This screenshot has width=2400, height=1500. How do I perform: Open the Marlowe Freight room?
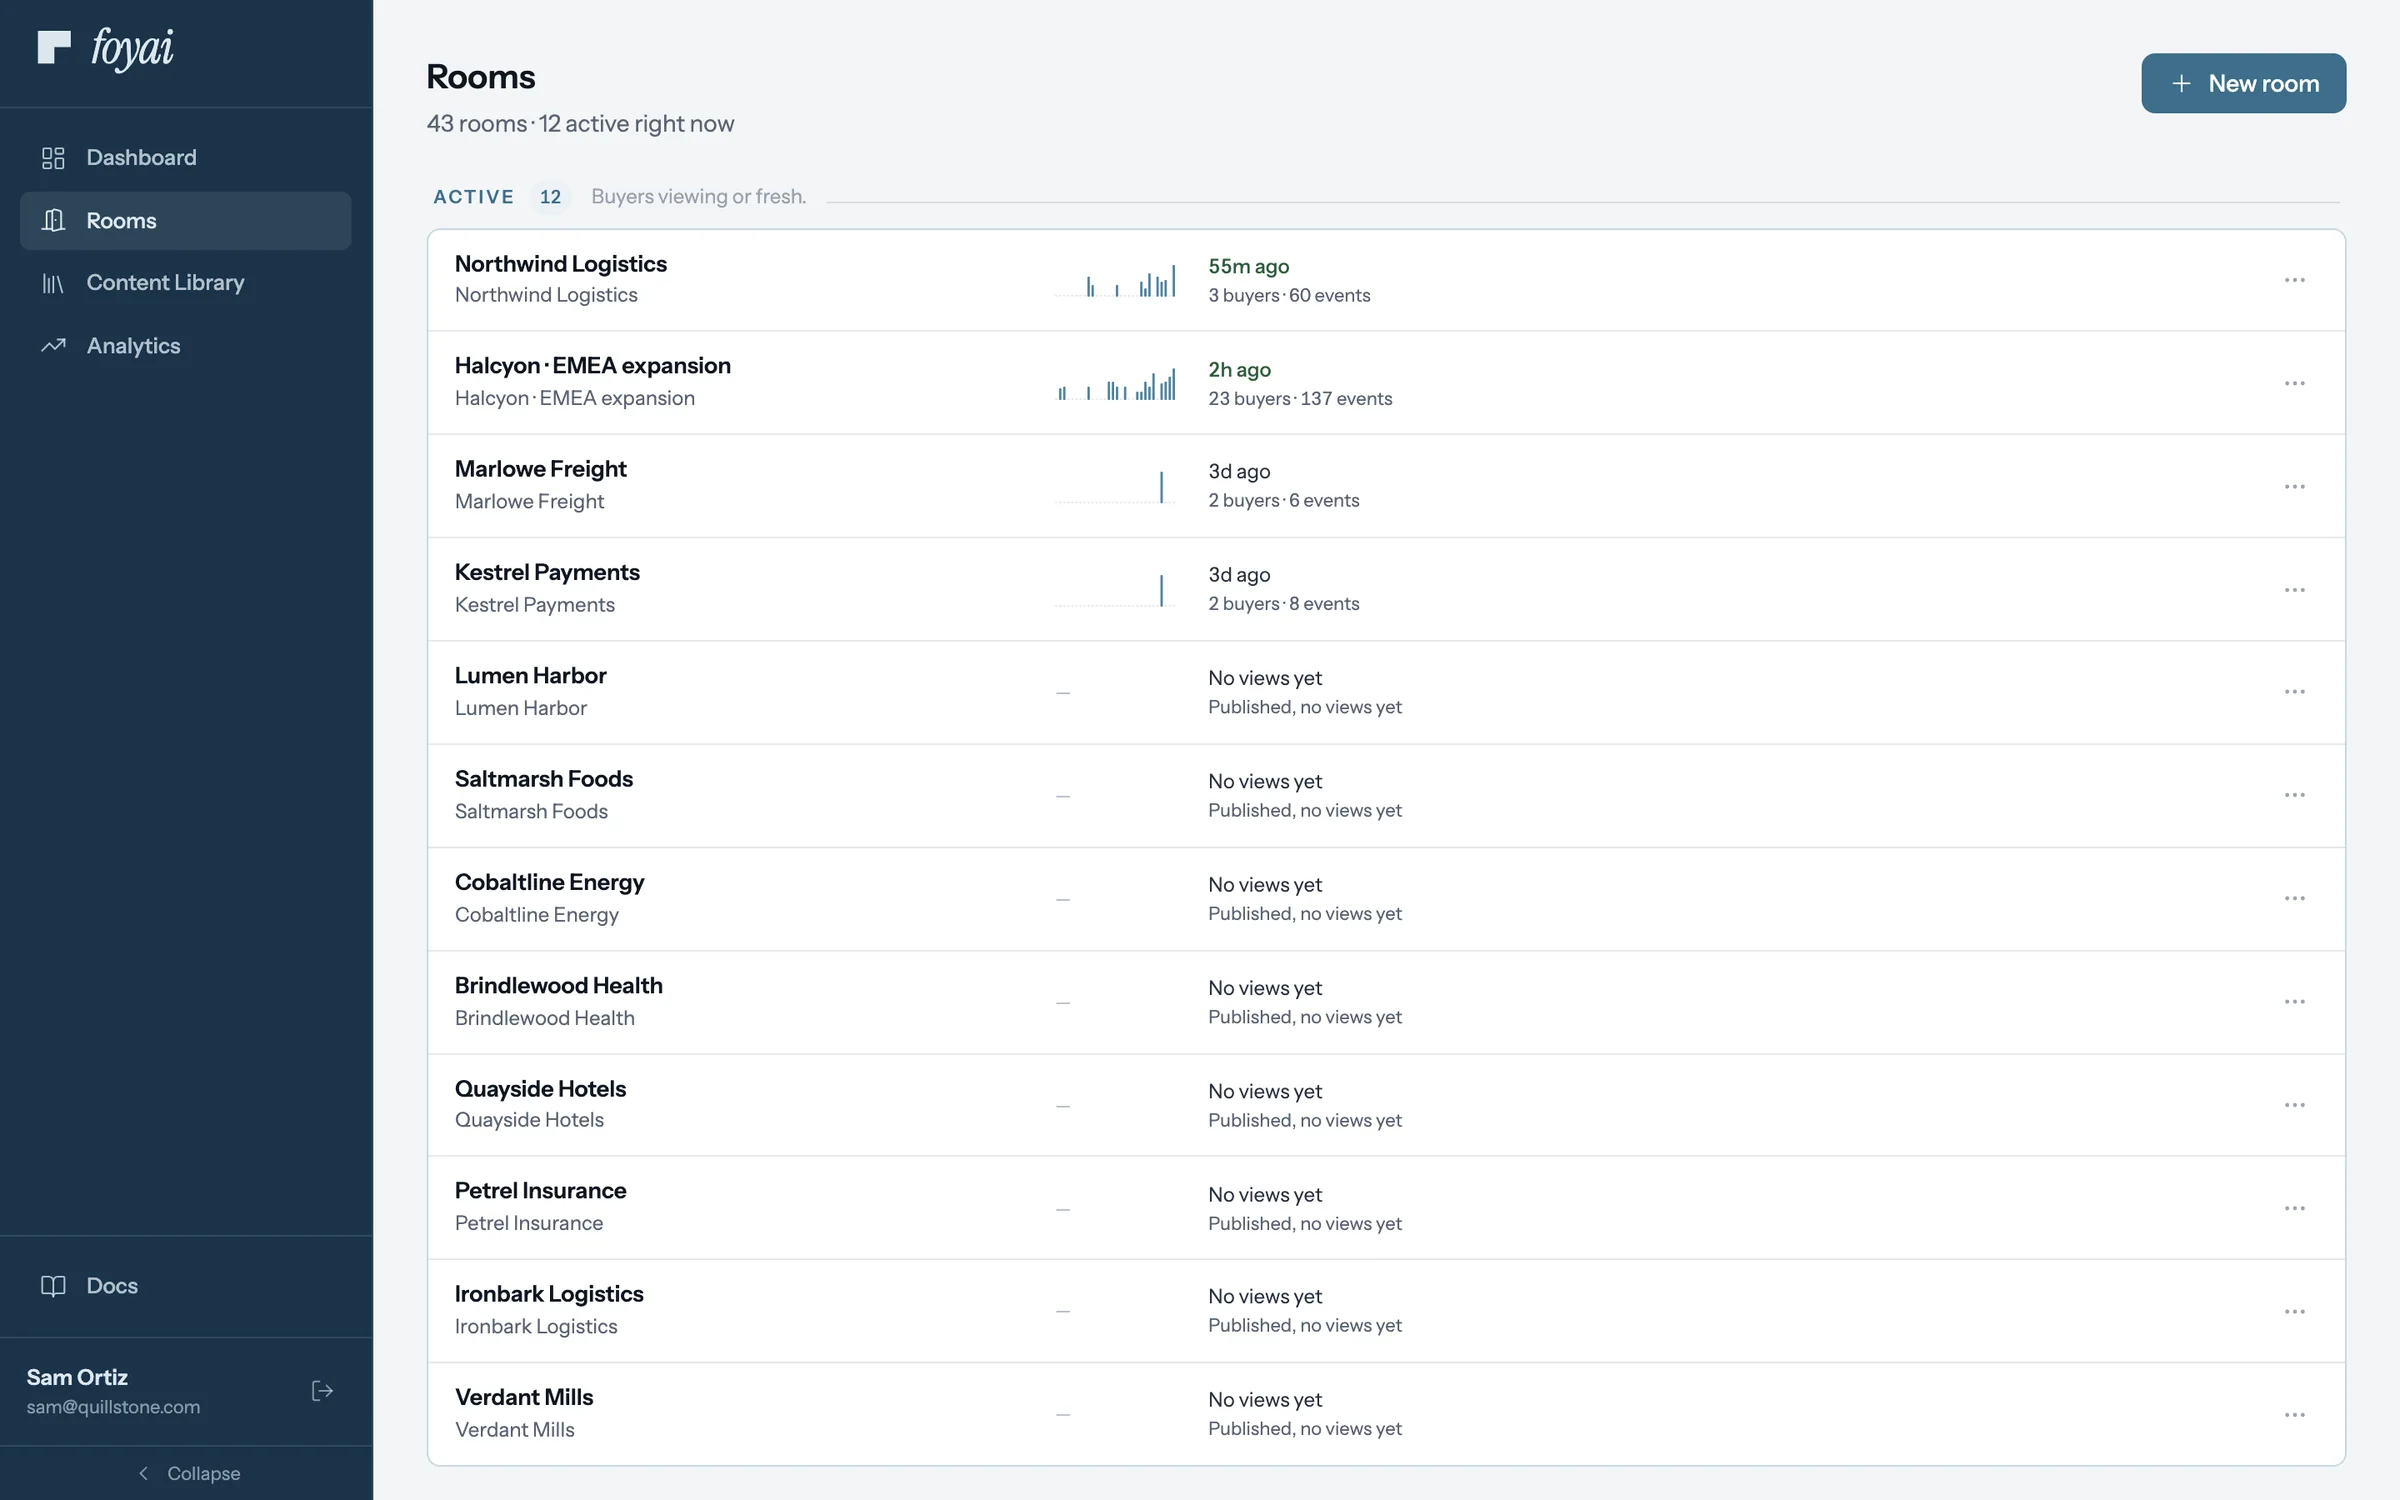point(540,469)
